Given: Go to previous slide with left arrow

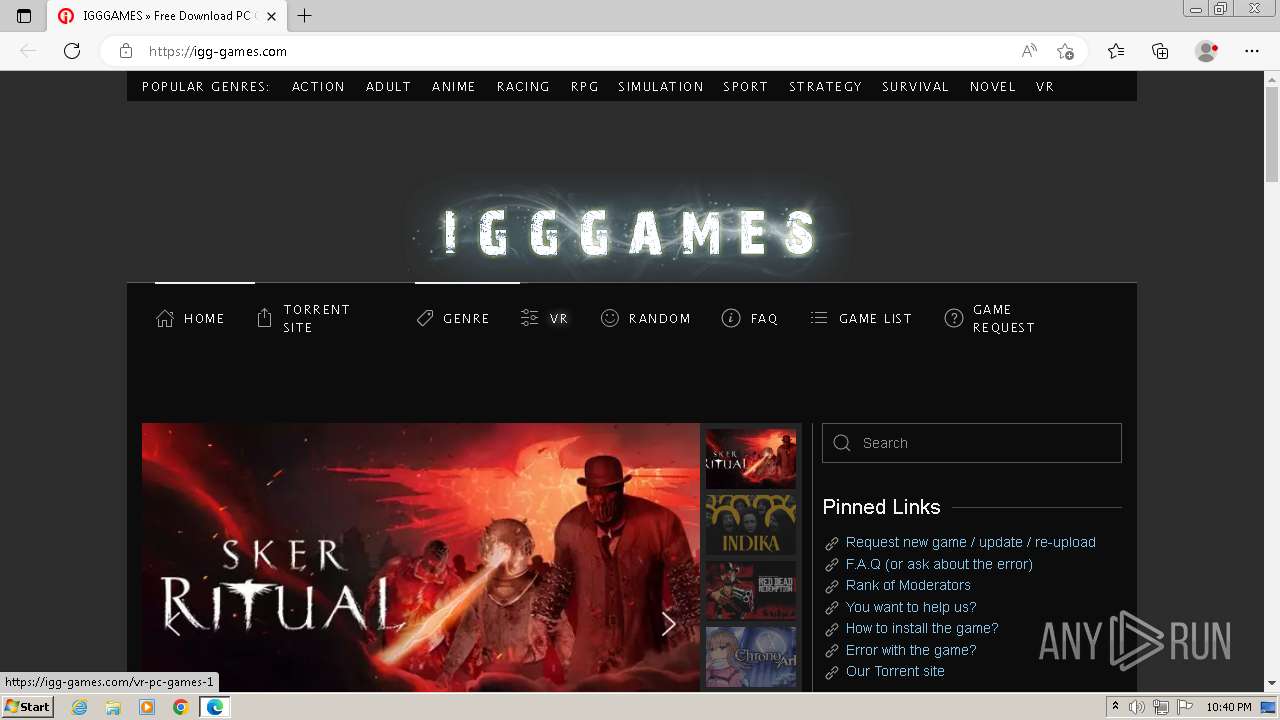Looking at the screenshot, I should click(x=173, y=624).
